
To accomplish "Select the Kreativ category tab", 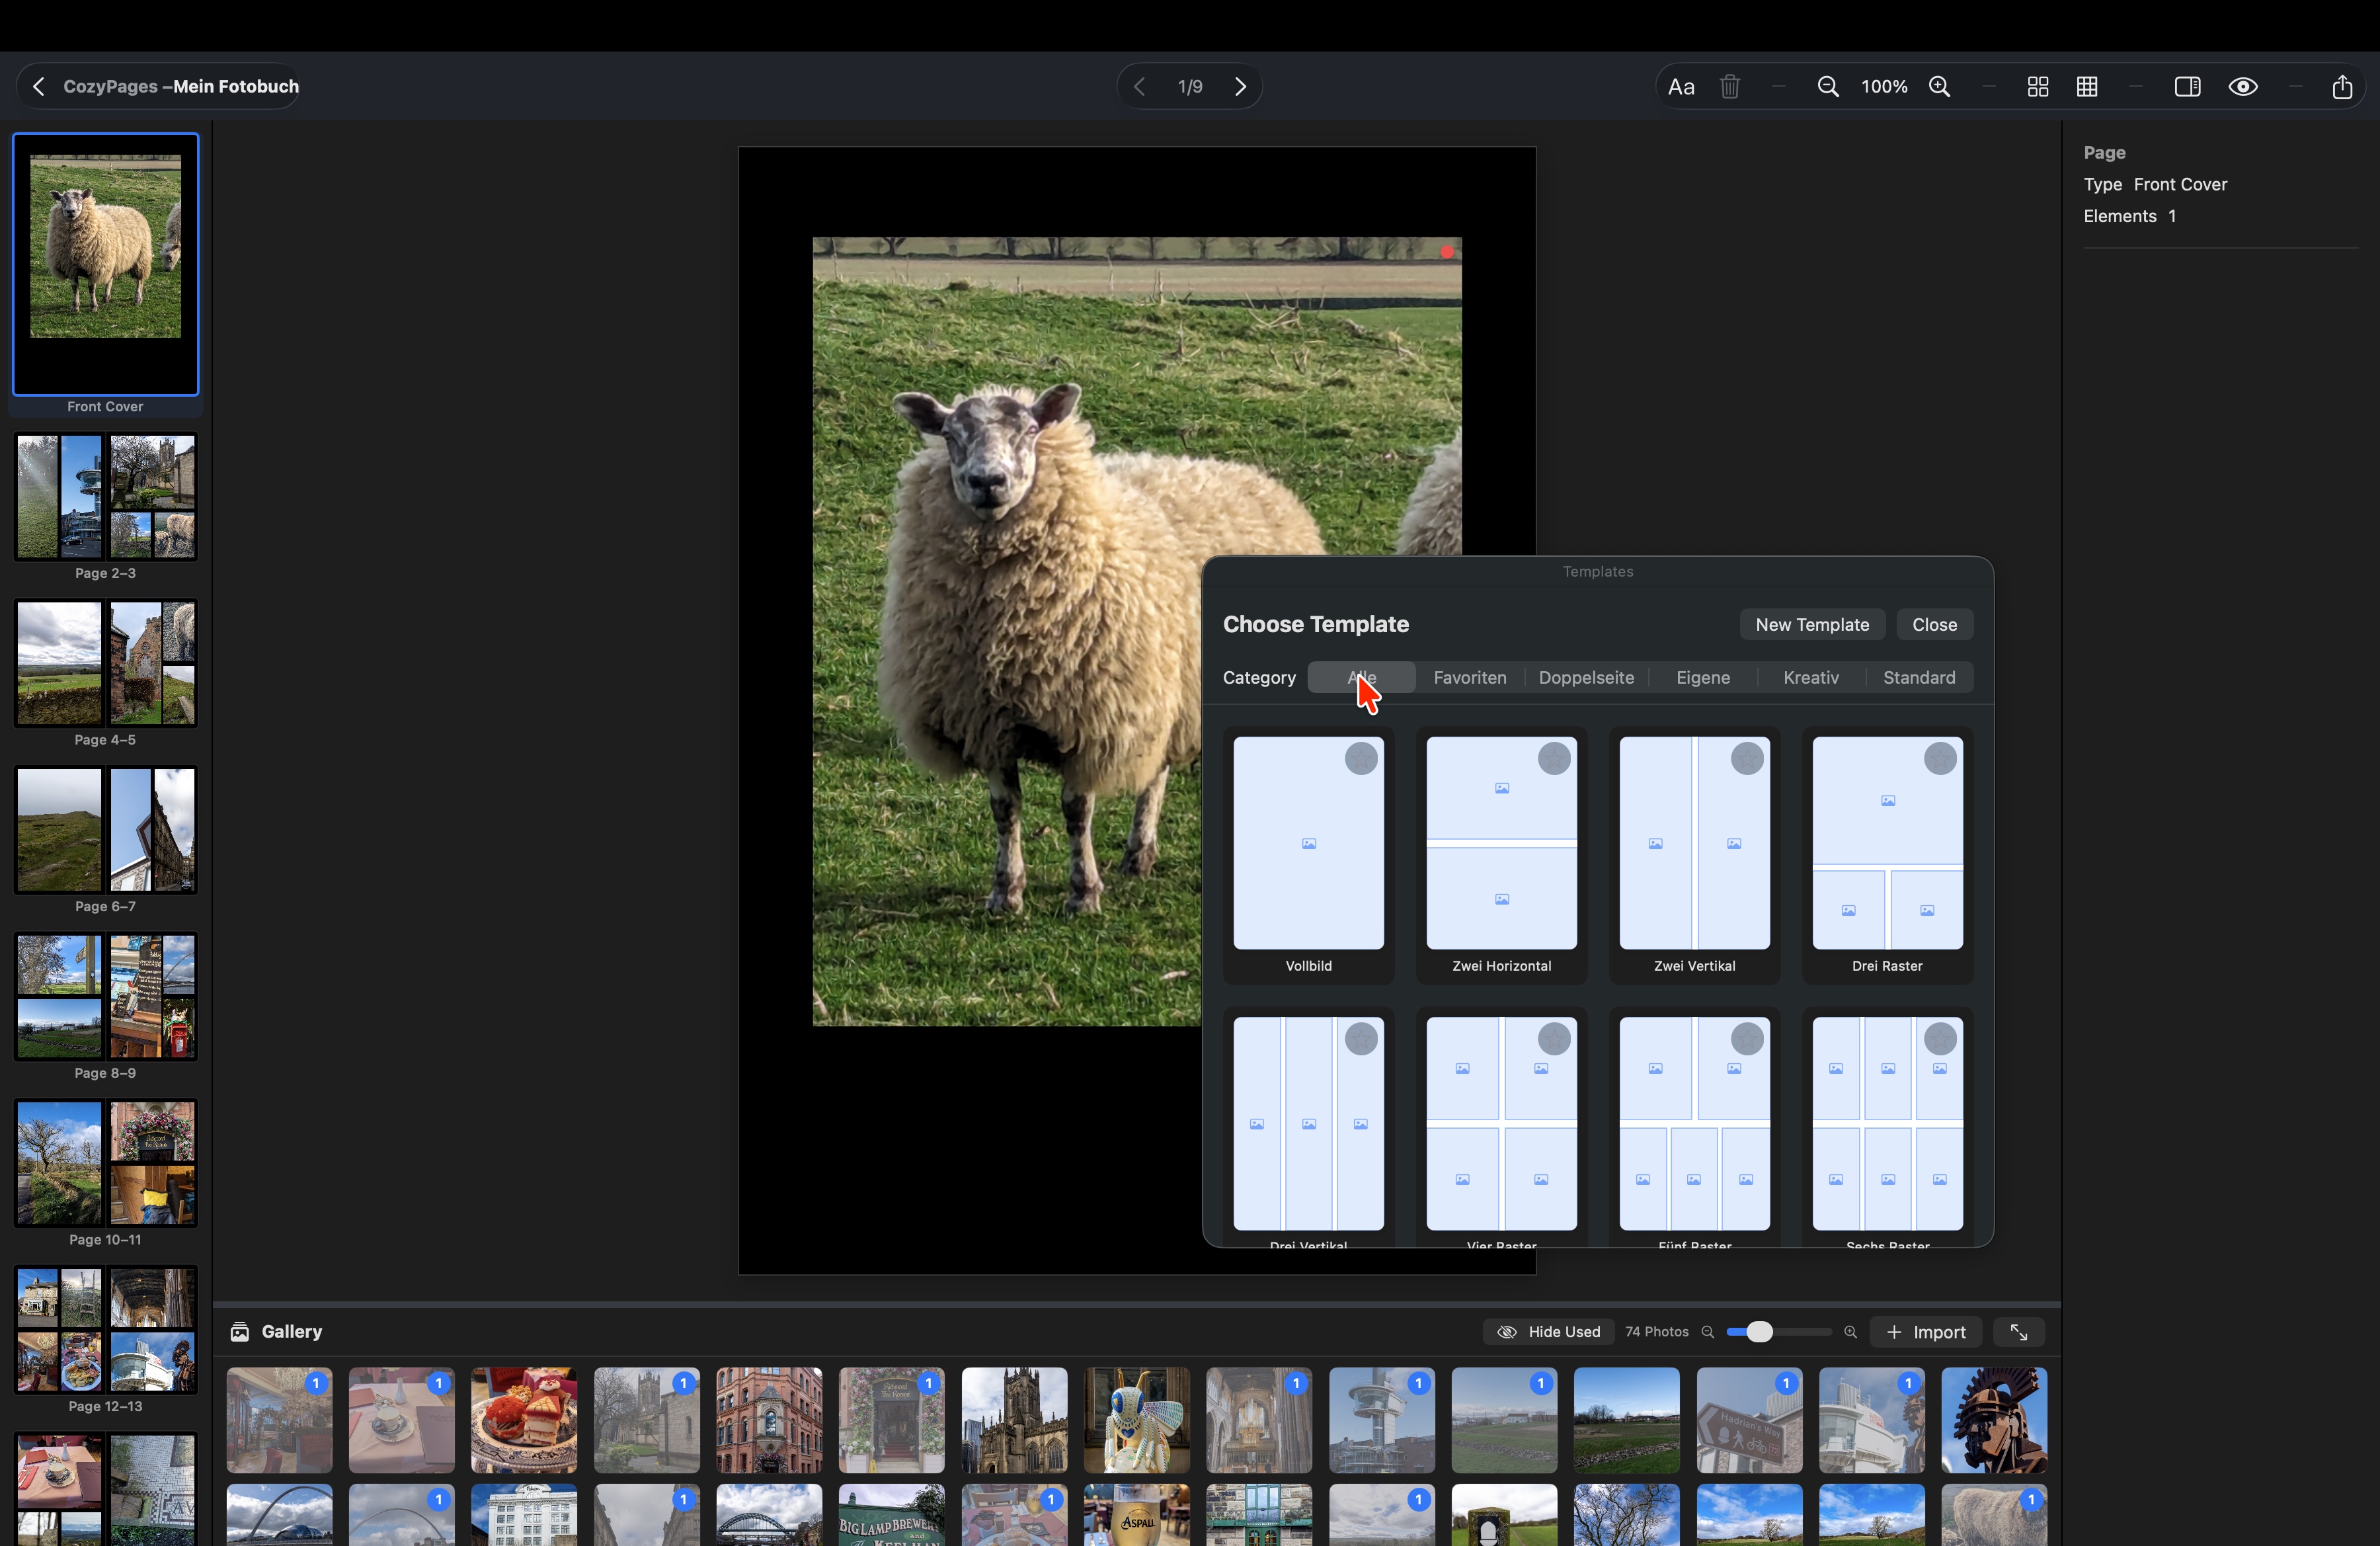I will (1810, 678).
